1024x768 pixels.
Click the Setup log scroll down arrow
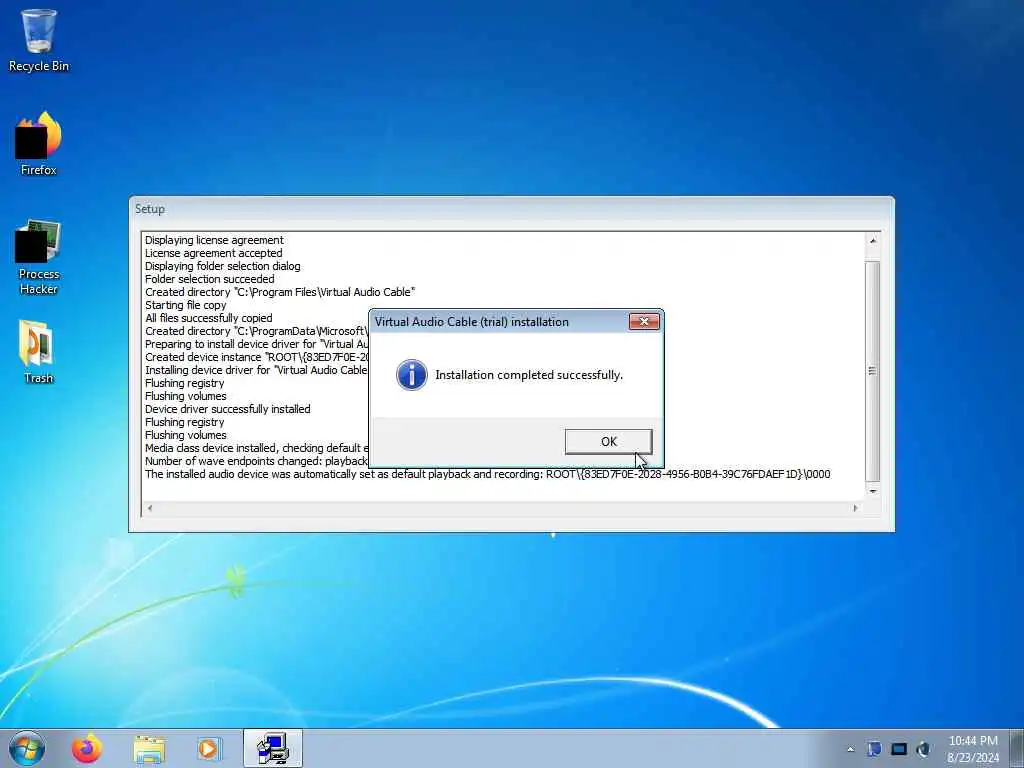point(872,491)
